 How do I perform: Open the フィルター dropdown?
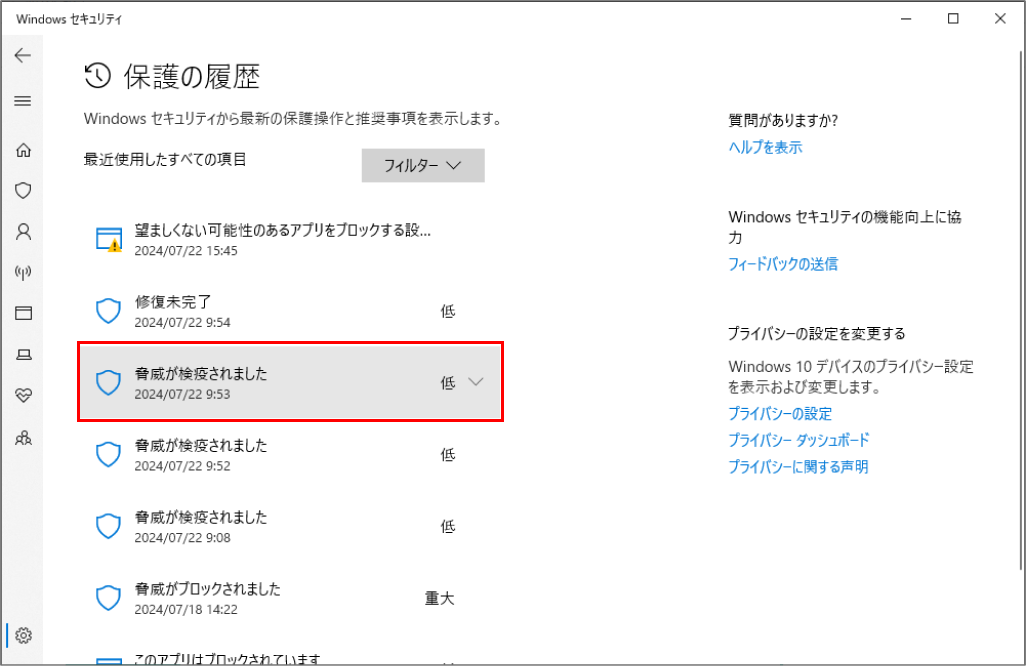(423, 166)
